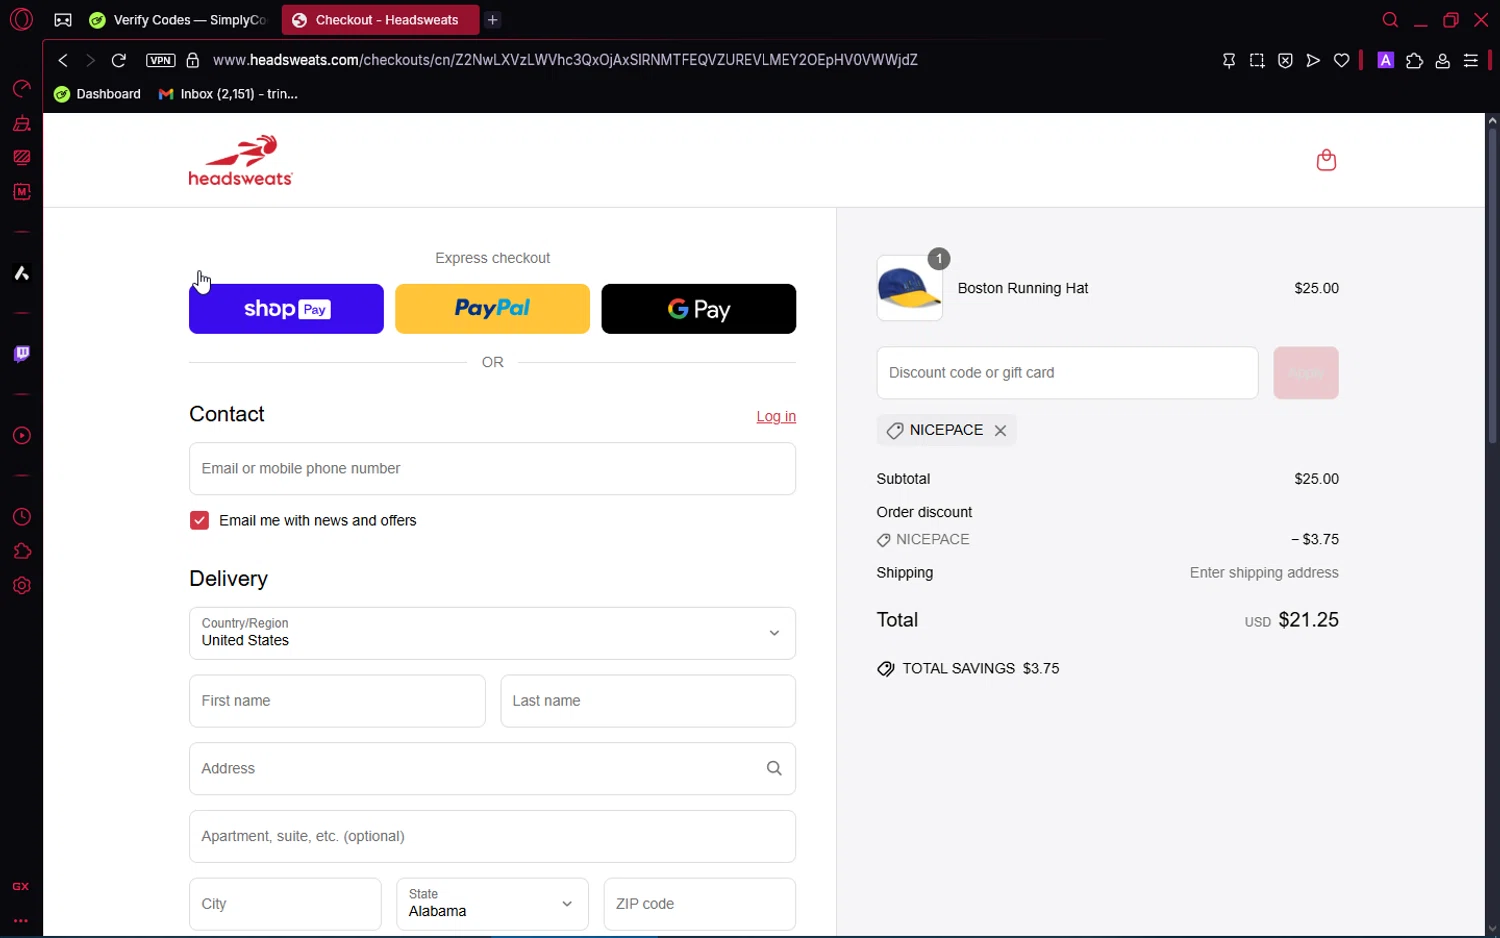Search tabs with magnifier icon
The image size is (1500, 938).
[x=1390, y=20]
